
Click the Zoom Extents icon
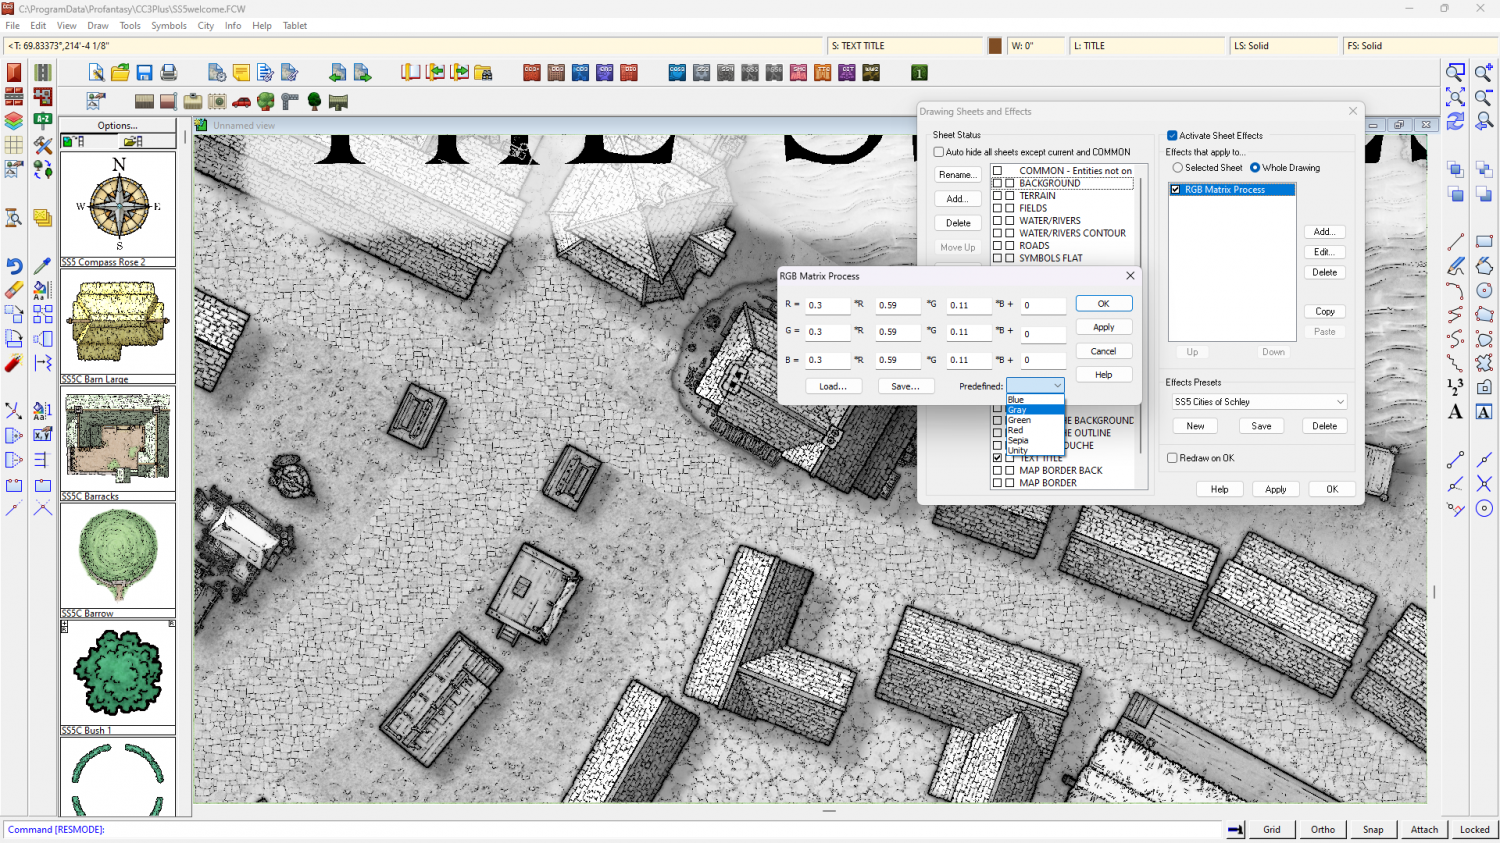click(x=1455, y=97)
